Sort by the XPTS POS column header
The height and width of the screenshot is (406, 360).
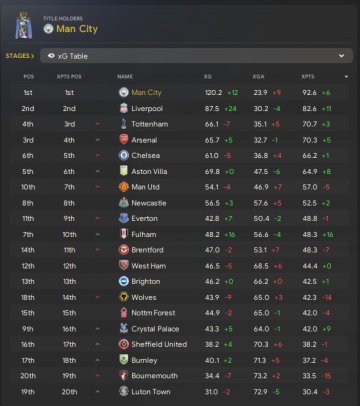coord(69,77)
